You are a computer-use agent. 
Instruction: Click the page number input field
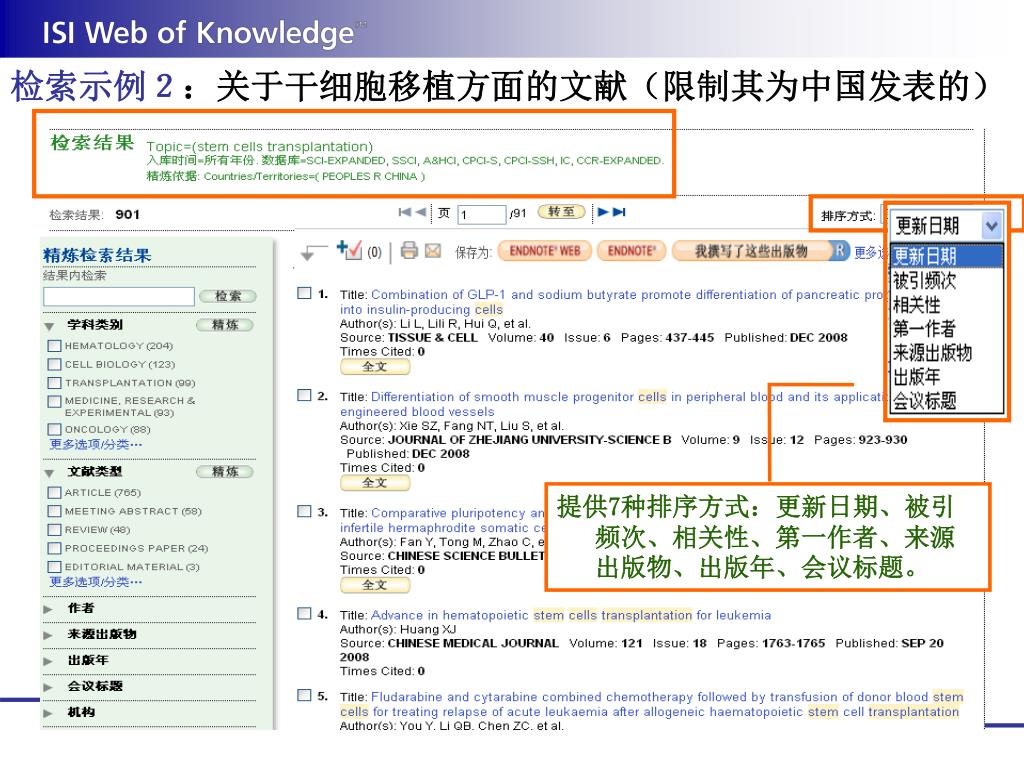coord(482,214)
